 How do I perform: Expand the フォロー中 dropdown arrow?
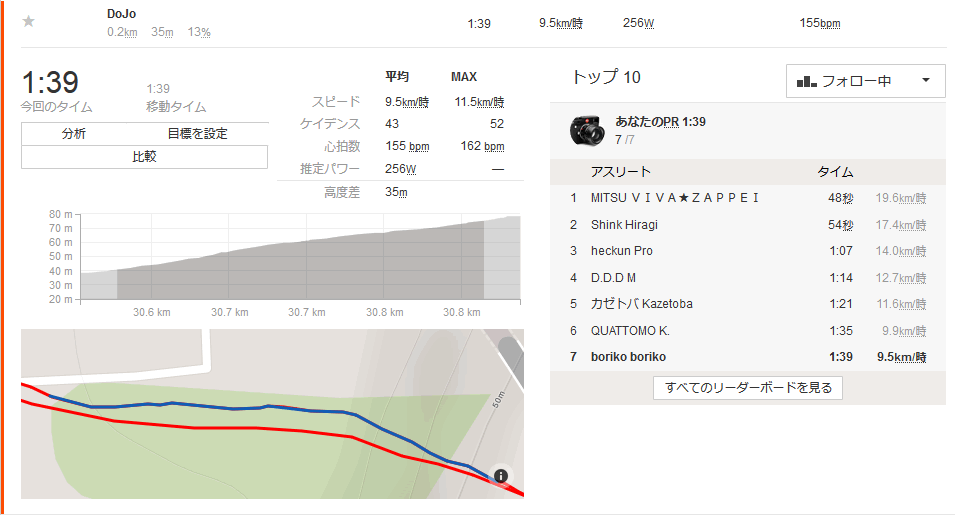[926, 80]
